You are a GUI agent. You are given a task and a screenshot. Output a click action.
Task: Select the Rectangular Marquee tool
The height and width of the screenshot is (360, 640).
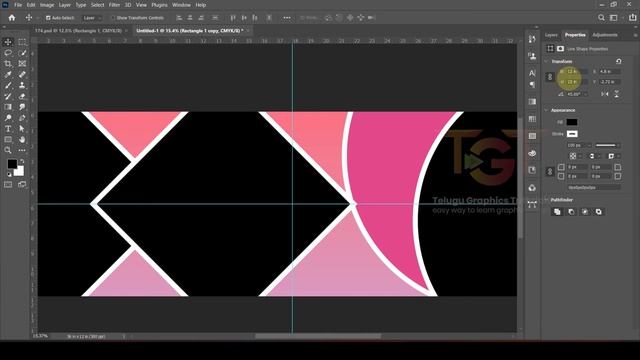(22, 42)
